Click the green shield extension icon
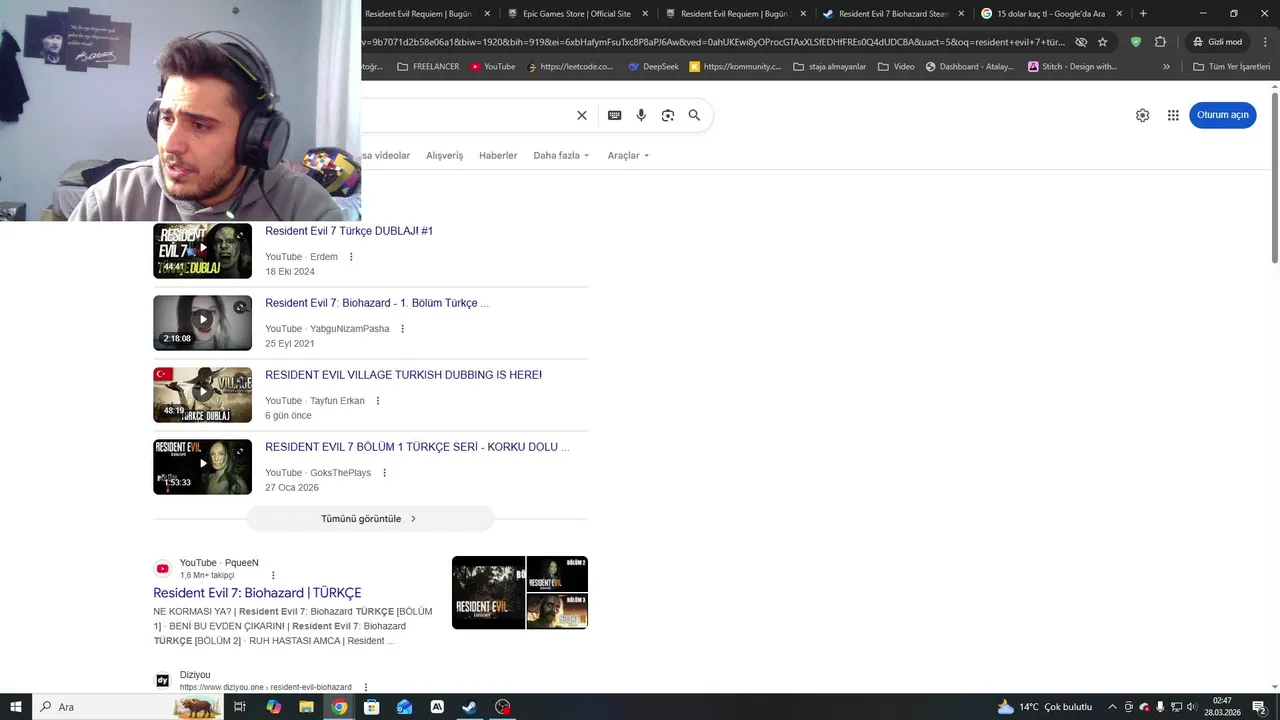The height and width of the screenshot is (720, 1280). [x=1135, y=42]
